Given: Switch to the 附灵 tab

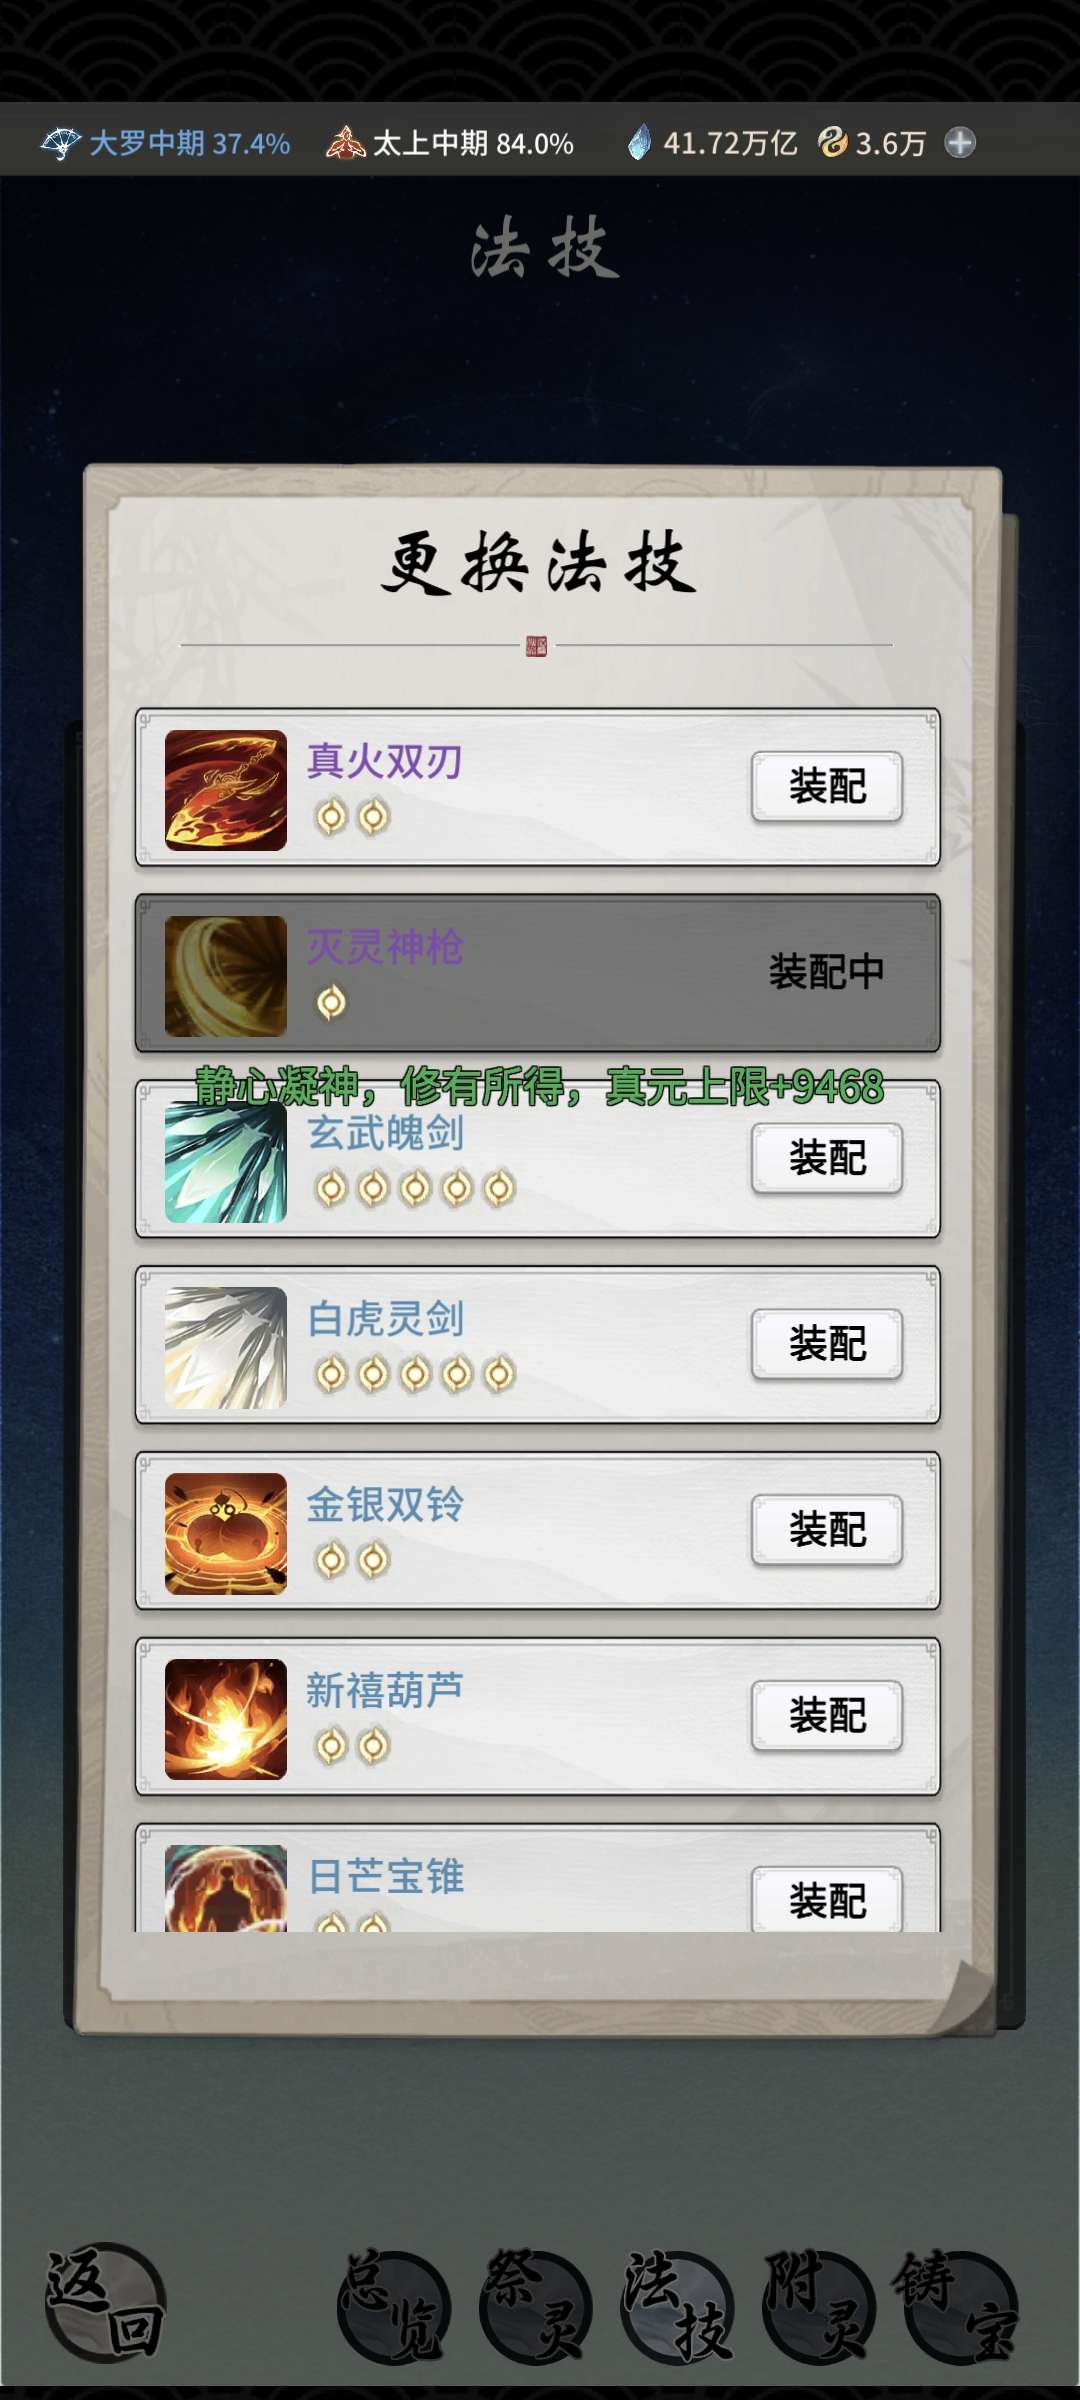Looking at the screenshot, I should click(x=819, y=2307).
